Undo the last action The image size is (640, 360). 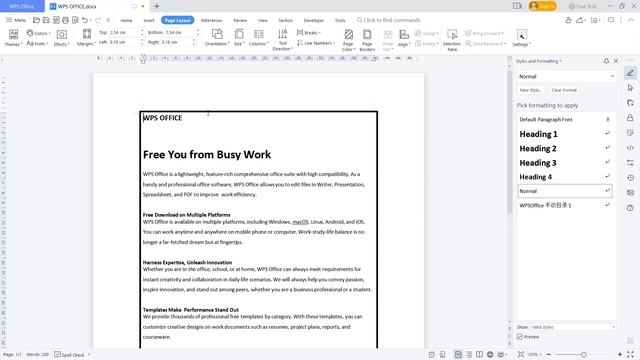(x=84, y=20)
